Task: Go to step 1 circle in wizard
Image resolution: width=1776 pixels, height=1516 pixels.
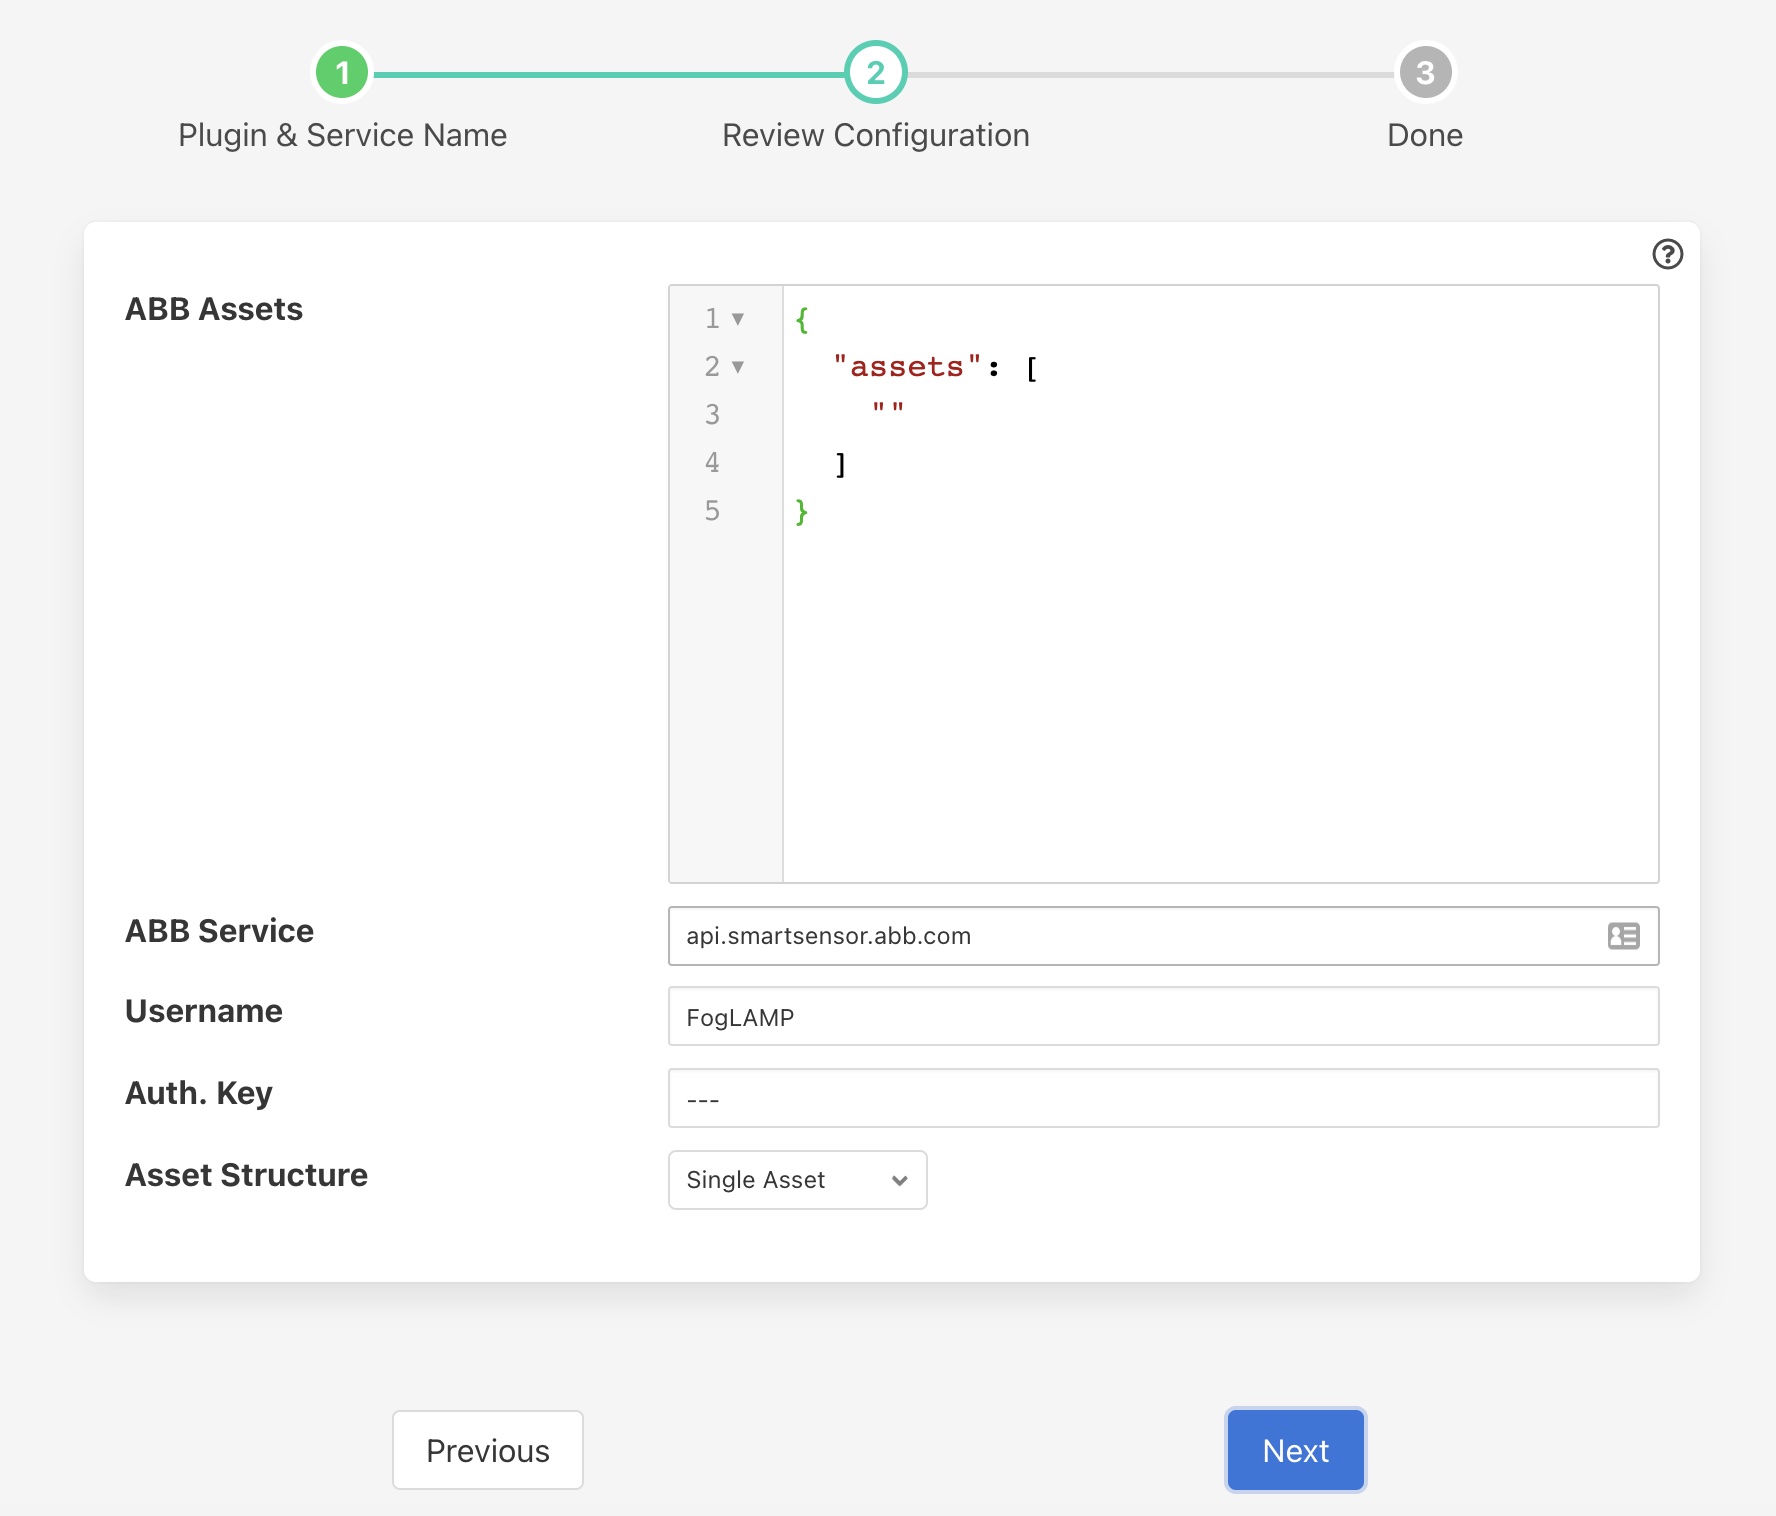Action: coord(342,73)
